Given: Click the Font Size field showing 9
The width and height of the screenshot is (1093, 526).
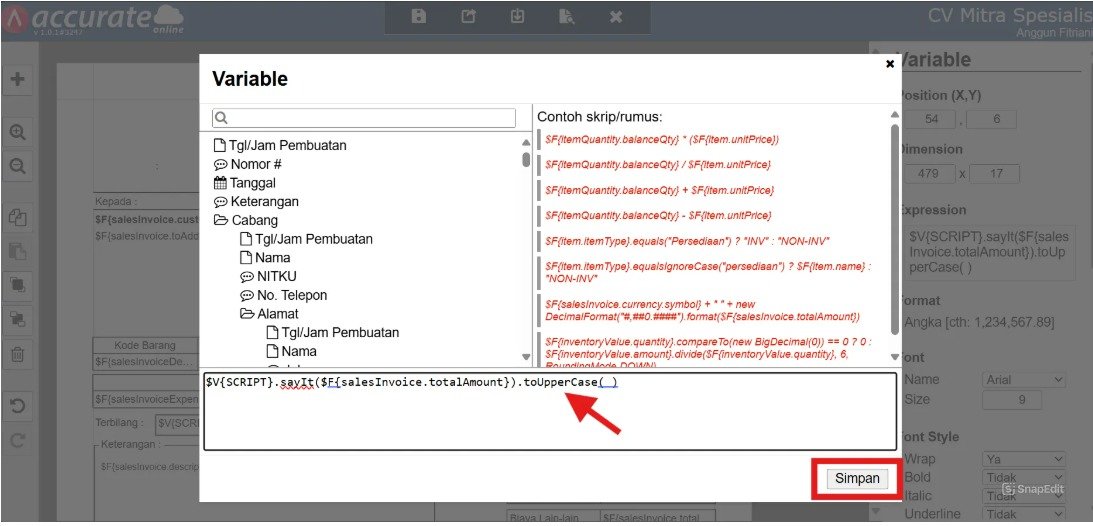Looking at the screenshot, I should pos(1012,400).
